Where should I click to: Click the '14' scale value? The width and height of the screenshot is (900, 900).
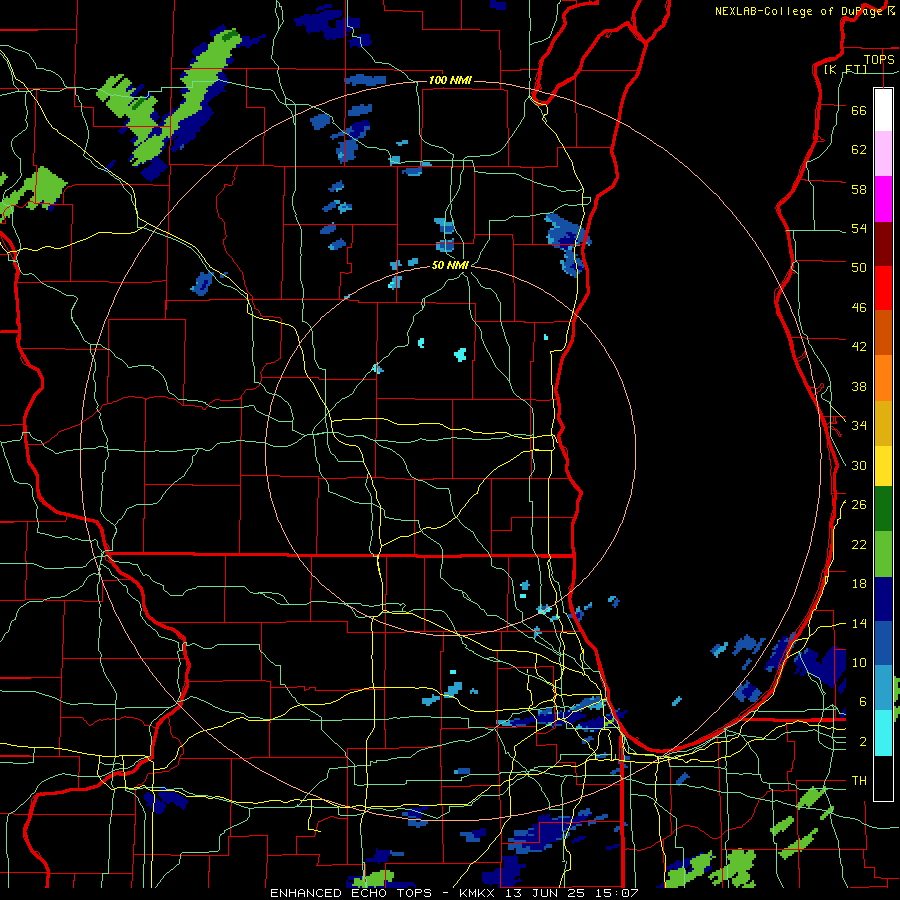[859, 623]
